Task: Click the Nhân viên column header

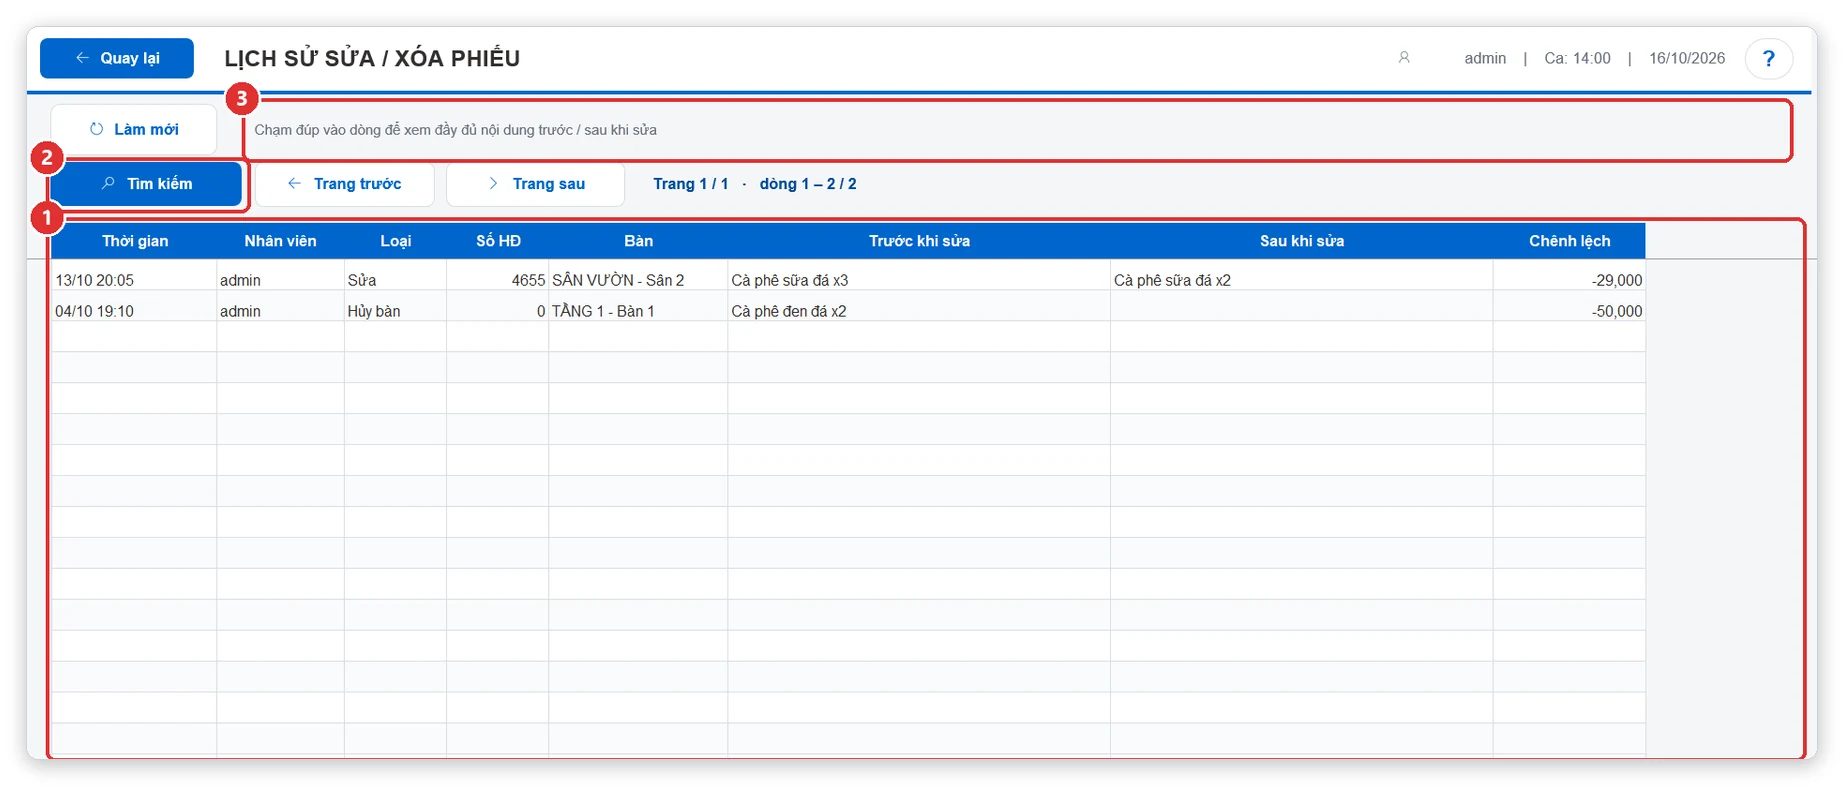Action: tap(280, 241)
